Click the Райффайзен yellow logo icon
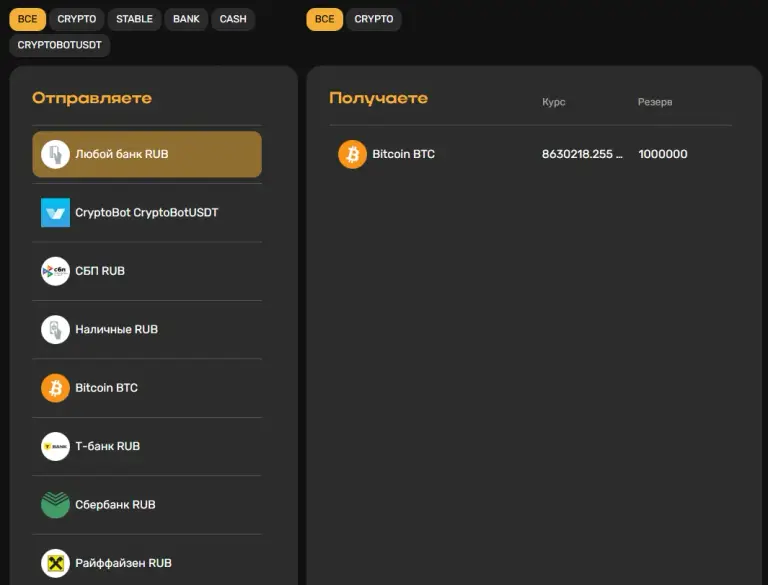768x585 pixels. point(55,563)
